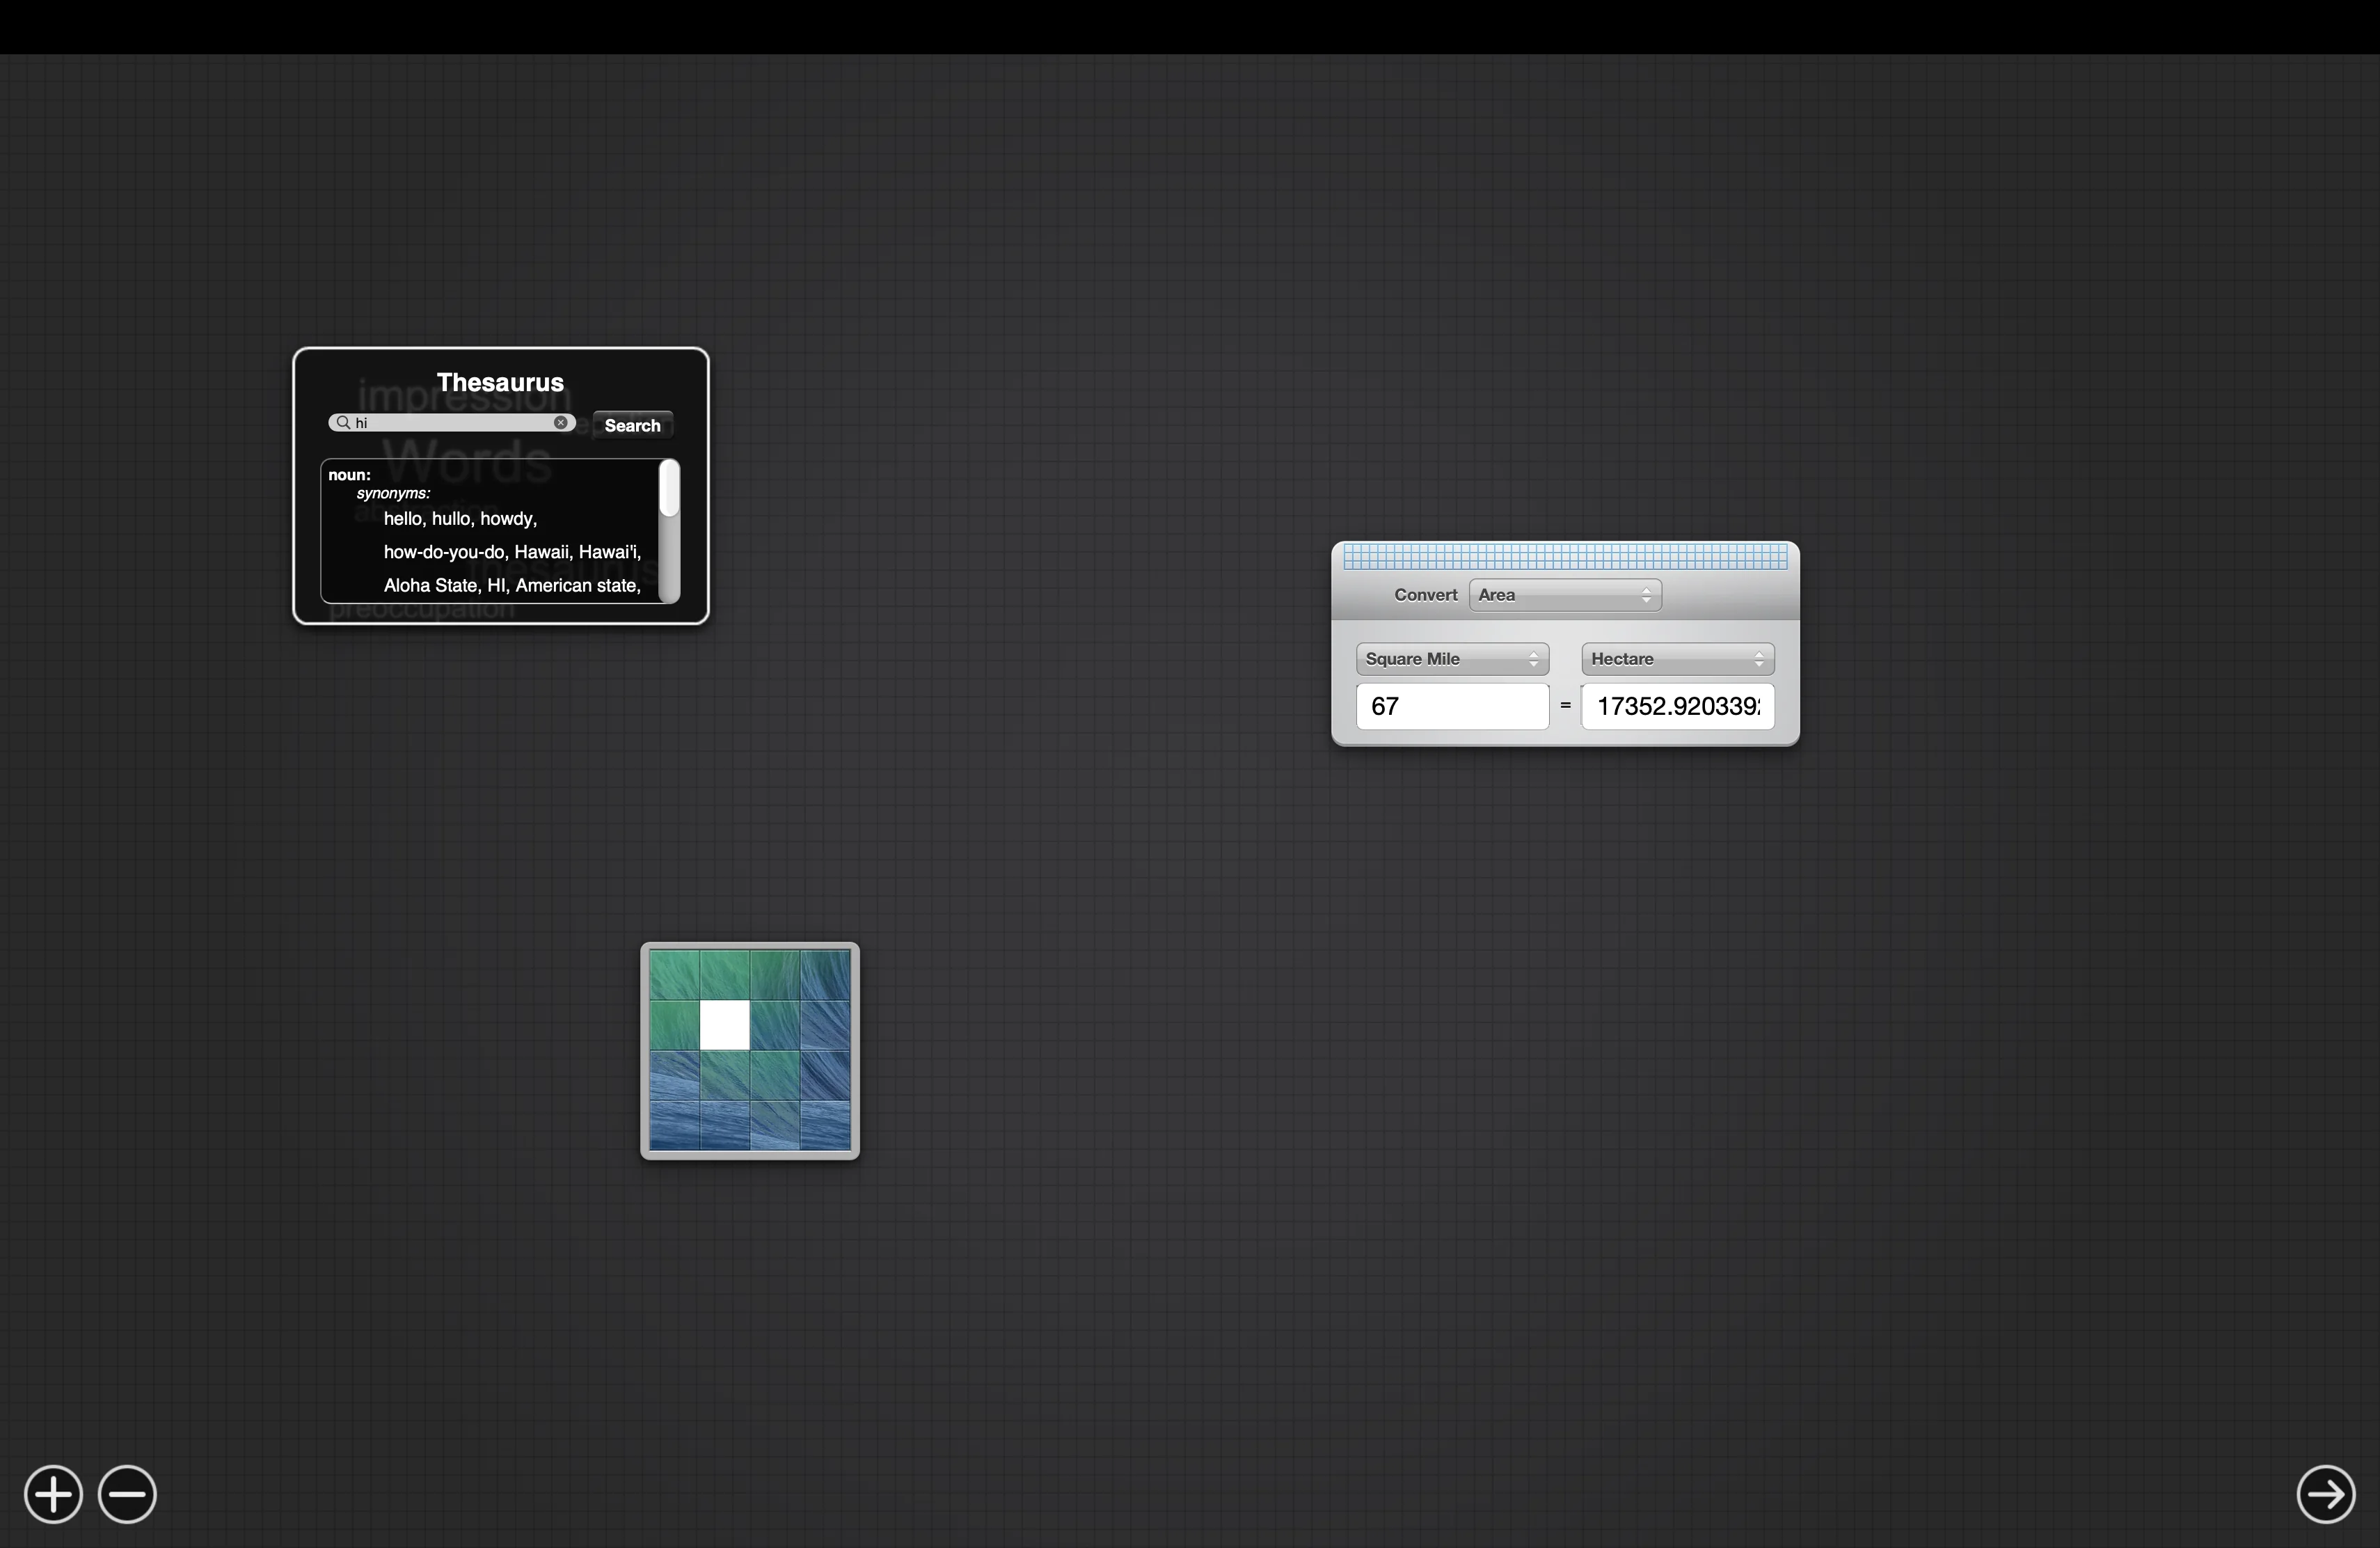This screenshot has height=1548, width=2380.
Task: Click the blue ruler header of converter
Action: (x=1565, y=557)
